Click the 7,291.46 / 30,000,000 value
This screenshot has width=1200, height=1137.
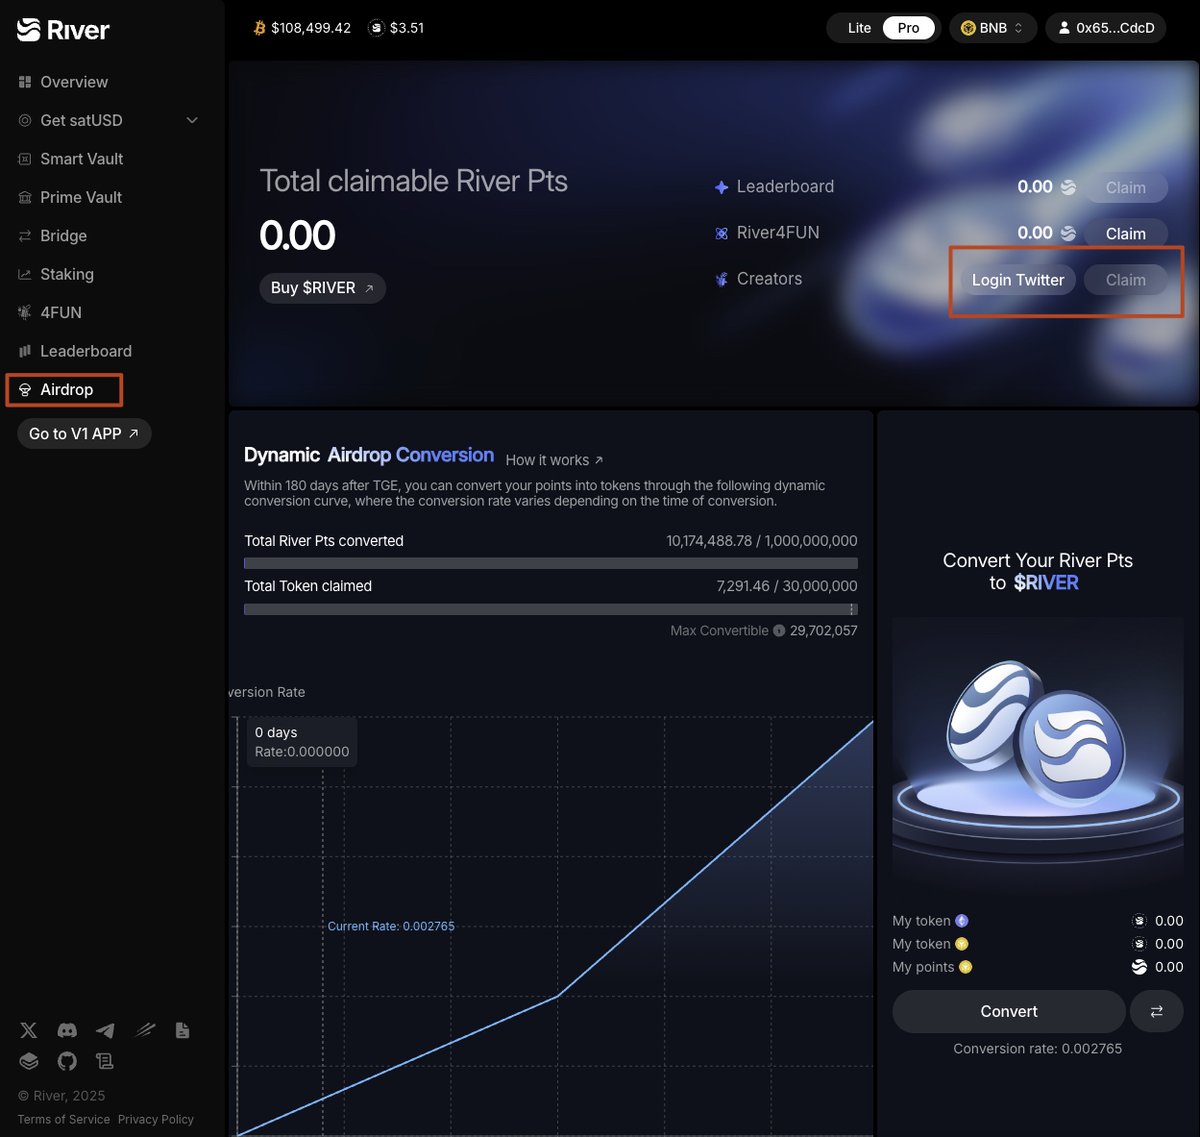tap(787, 586)
